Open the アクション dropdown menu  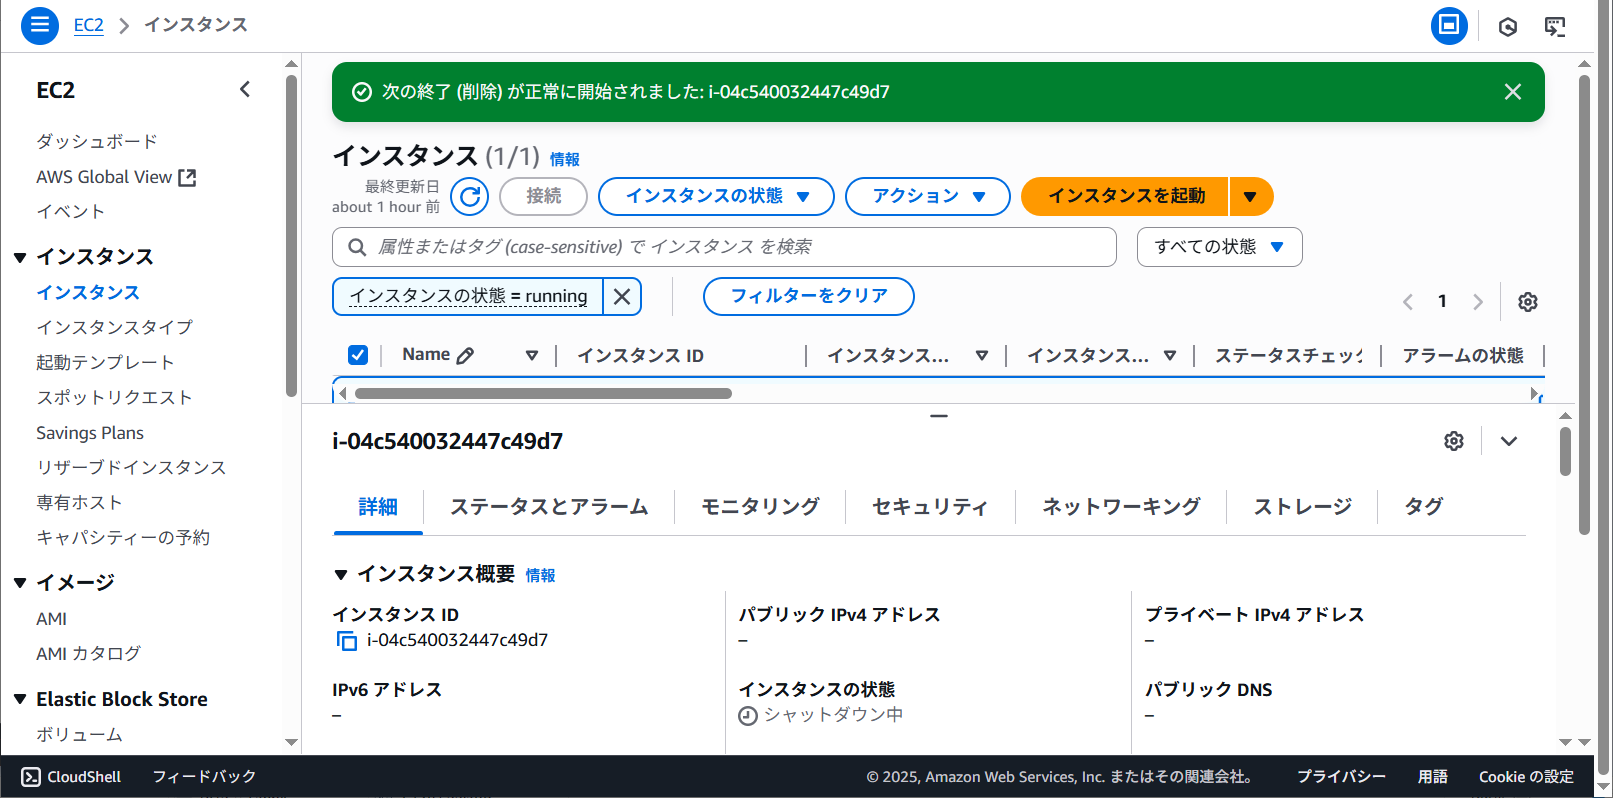click(927, 197)
